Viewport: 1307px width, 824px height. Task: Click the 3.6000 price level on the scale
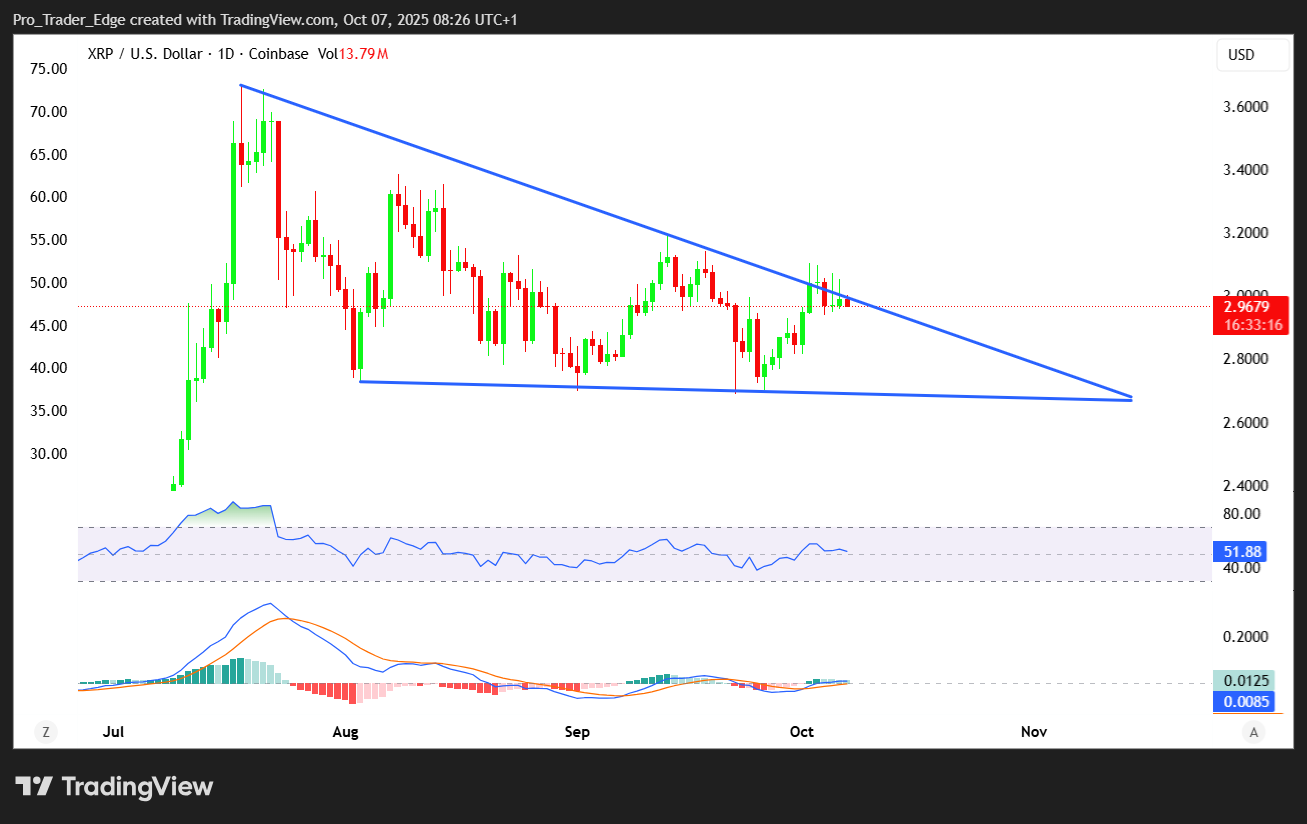[x=1246, y=107]
